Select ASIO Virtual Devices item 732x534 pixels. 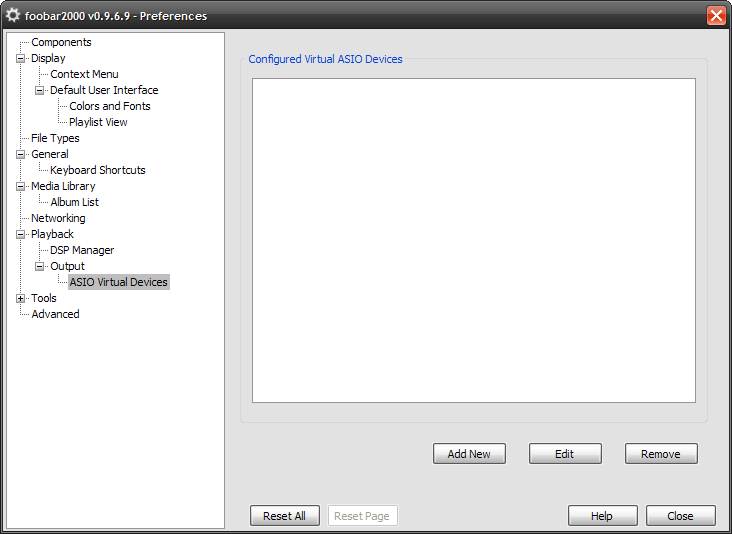(x=119, y=282)
